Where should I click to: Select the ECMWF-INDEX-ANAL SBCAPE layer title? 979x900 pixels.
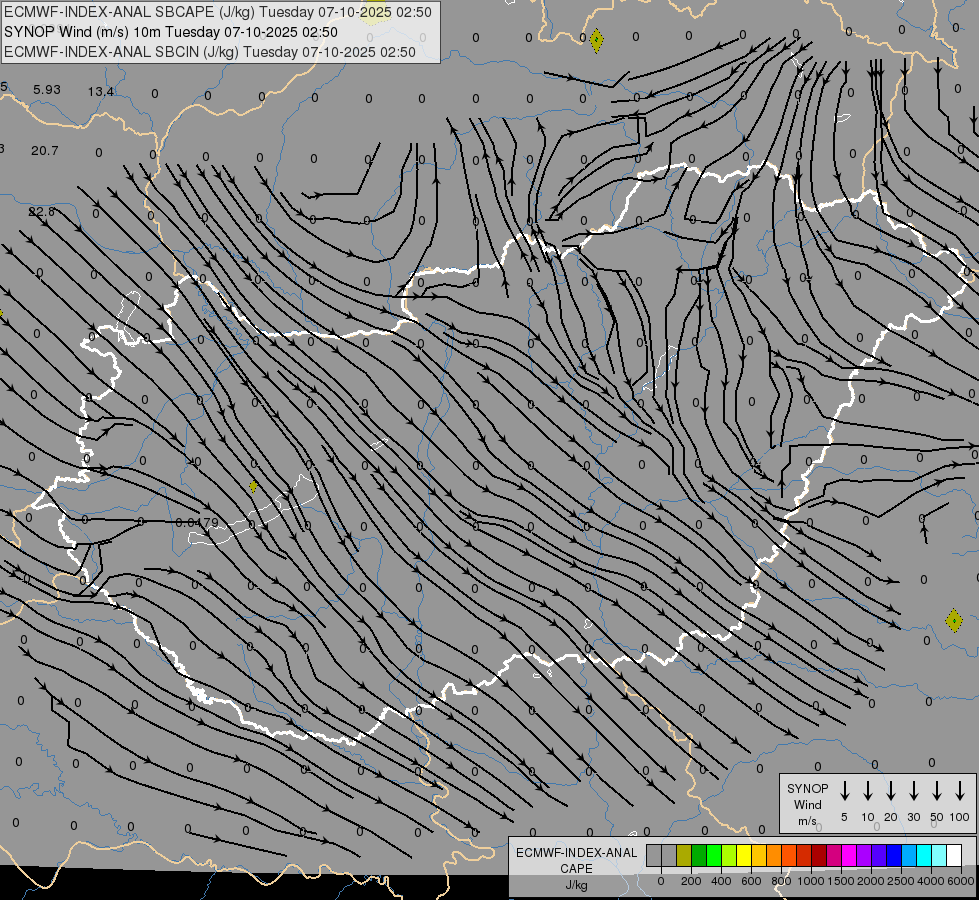[218, 12]
